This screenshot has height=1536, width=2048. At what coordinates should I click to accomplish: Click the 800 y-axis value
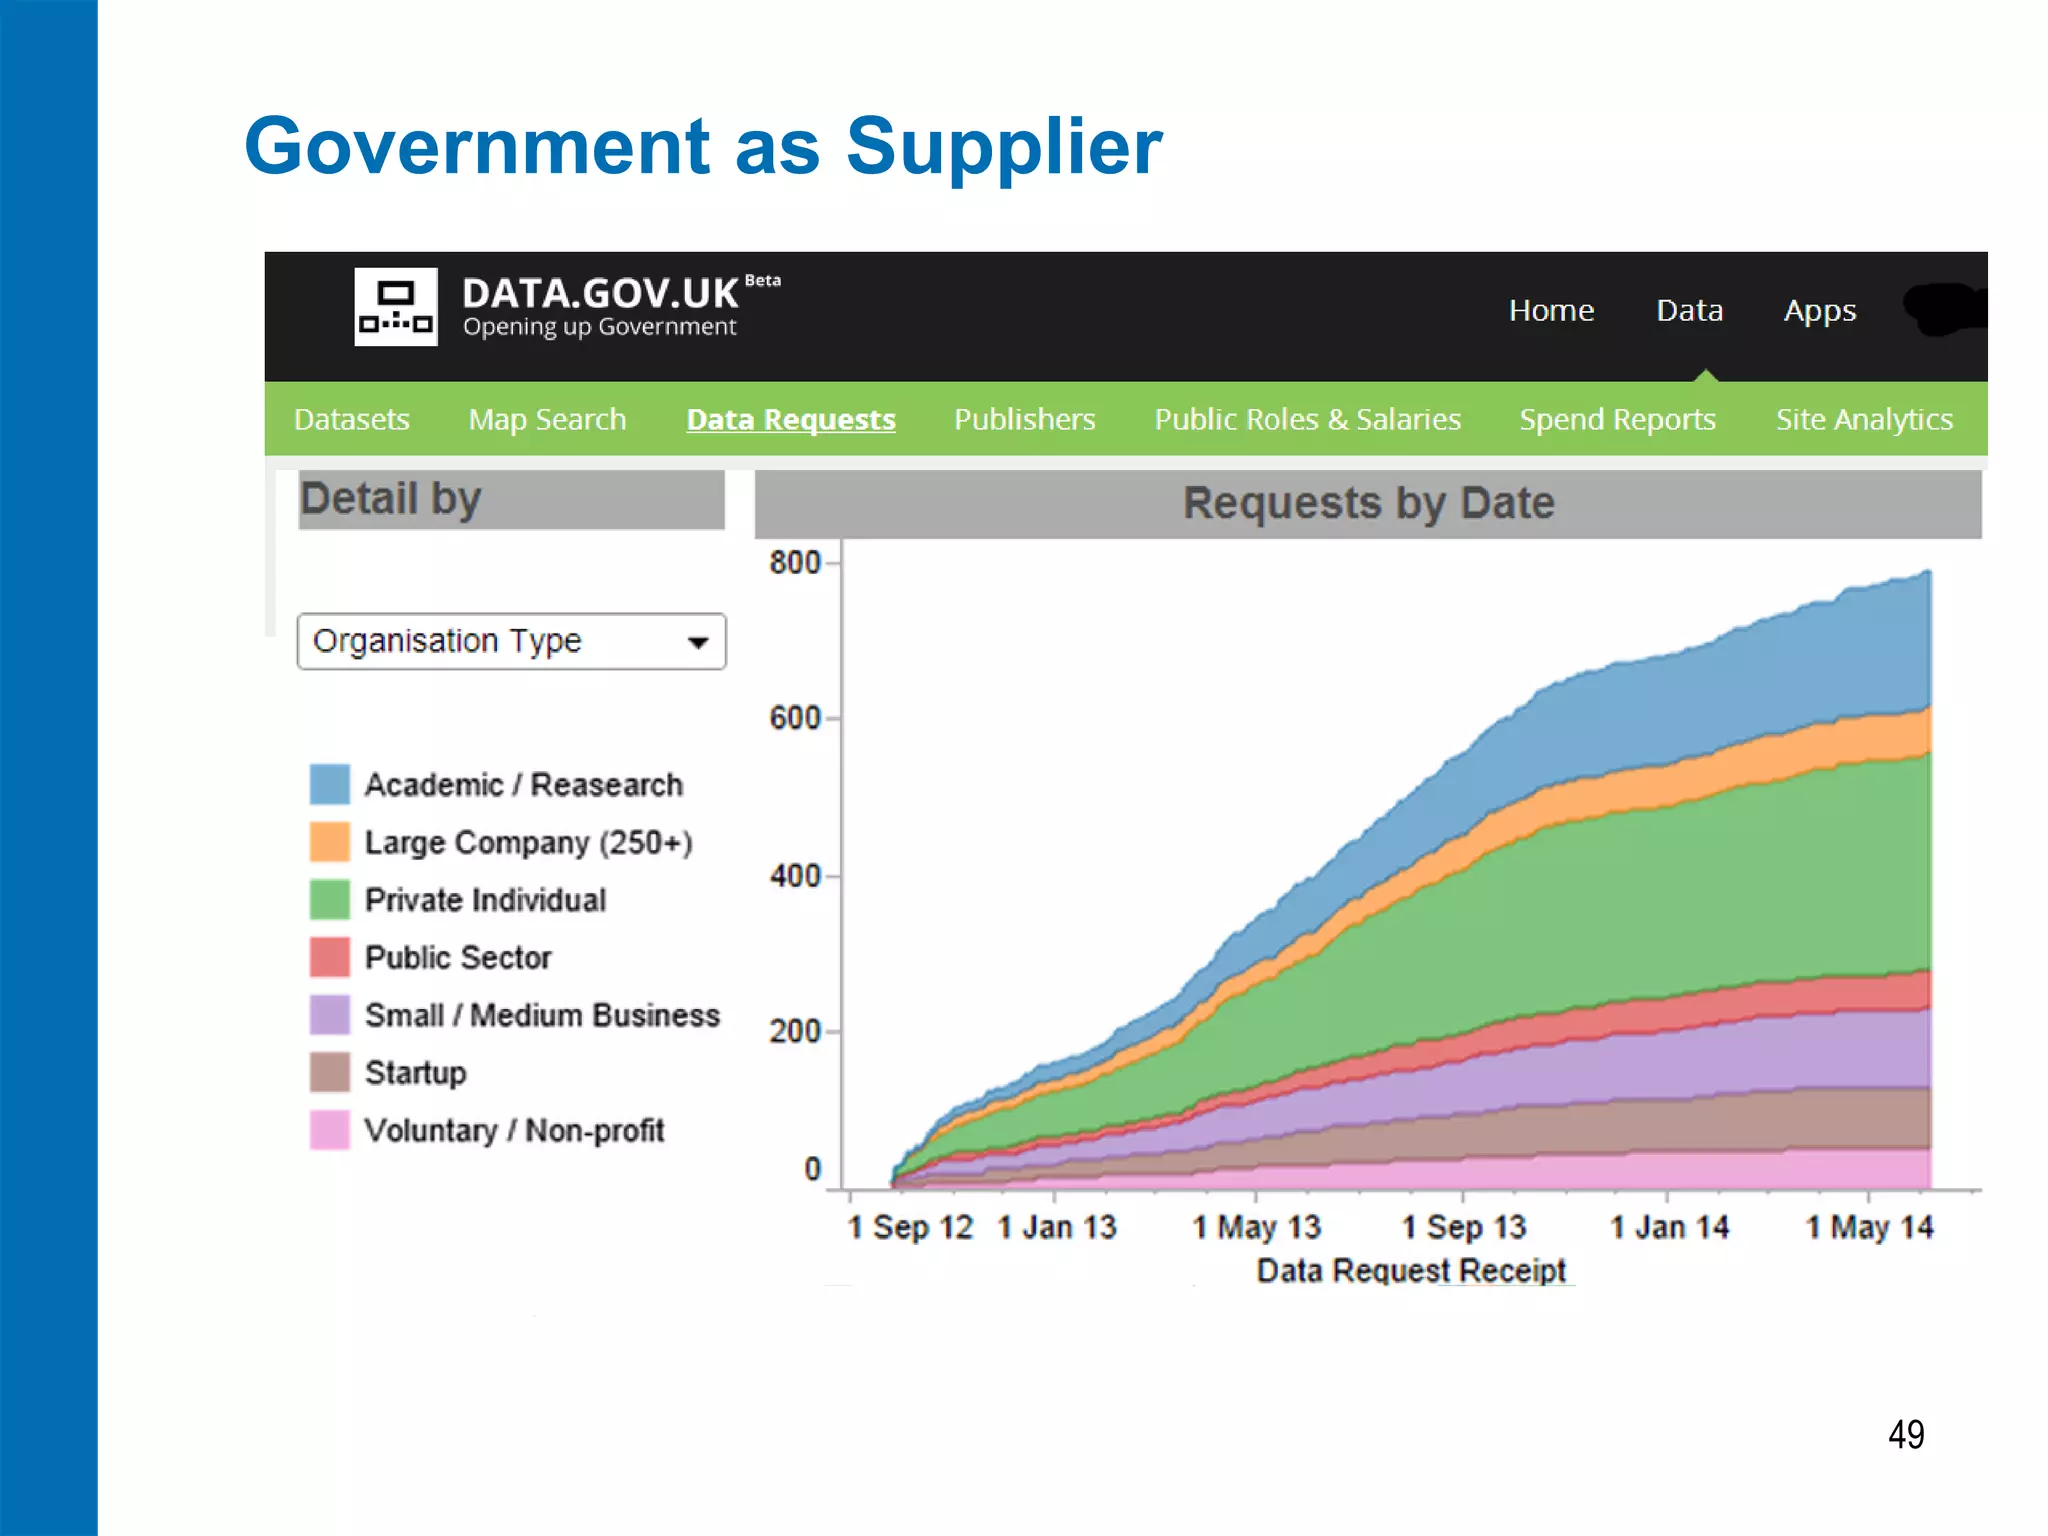(795, 562)
